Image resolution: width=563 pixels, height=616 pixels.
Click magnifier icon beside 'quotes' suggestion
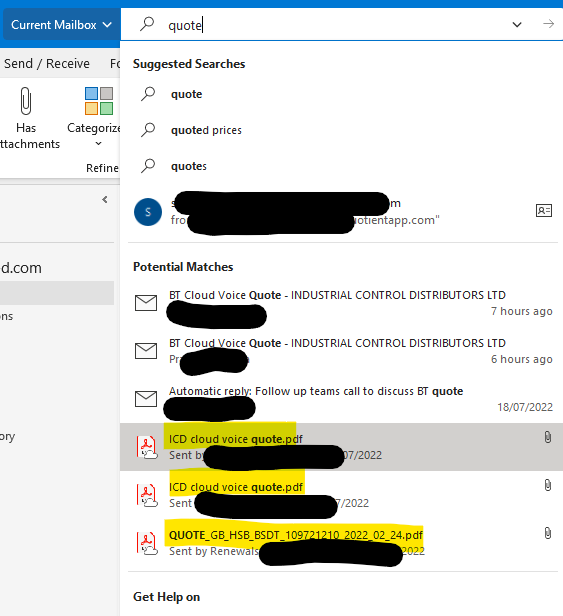click(148, 165)
